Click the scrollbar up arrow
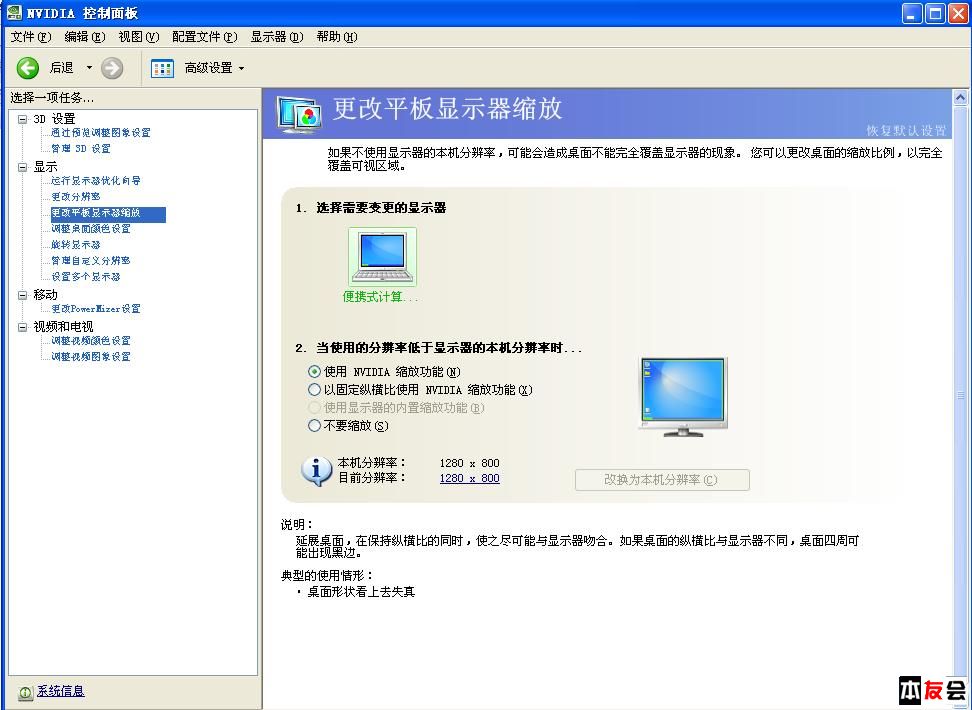972x710 pixels. 960,97
